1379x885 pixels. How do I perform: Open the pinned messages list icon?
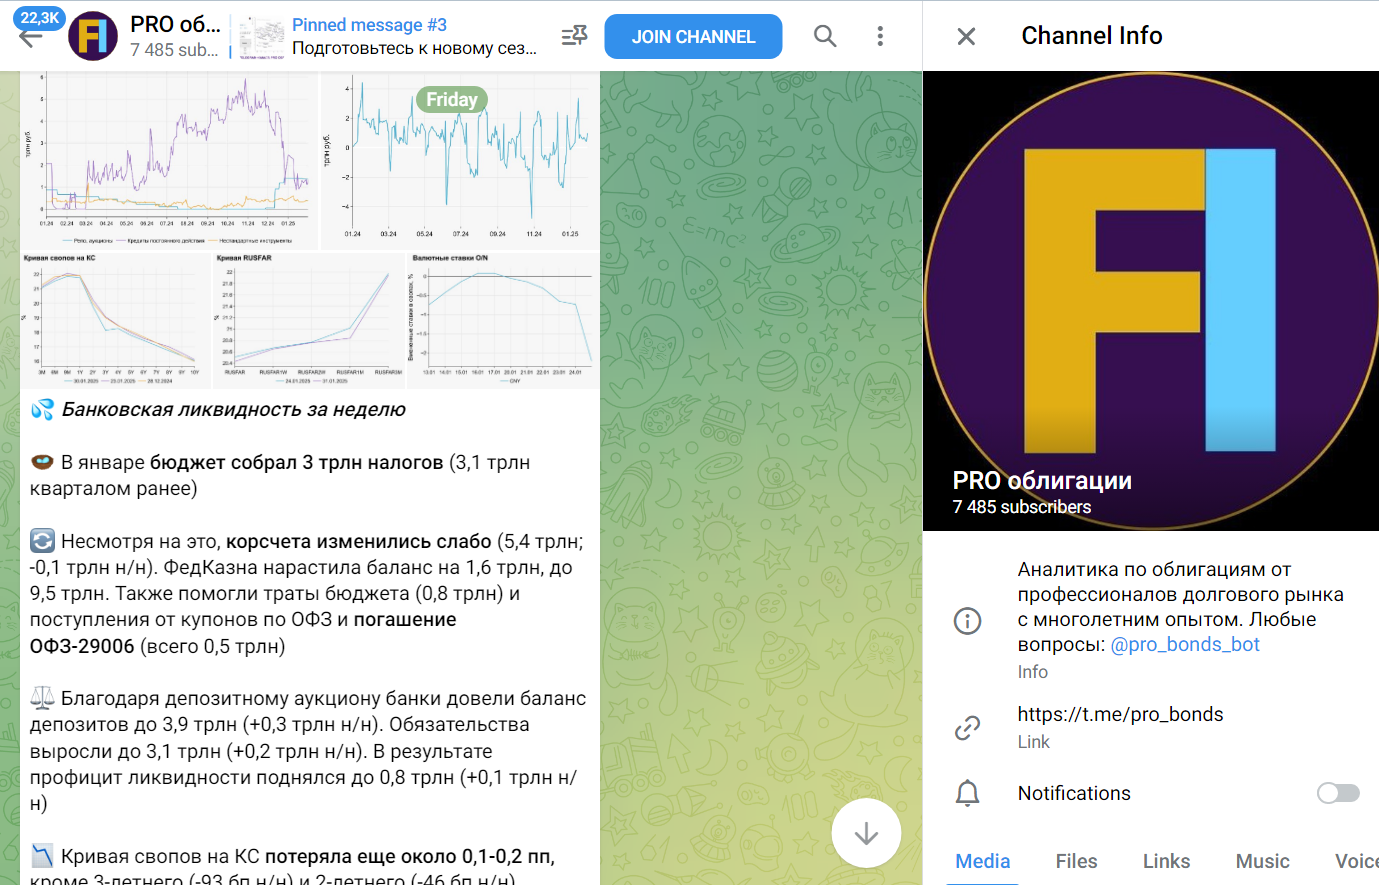[574, 37]
